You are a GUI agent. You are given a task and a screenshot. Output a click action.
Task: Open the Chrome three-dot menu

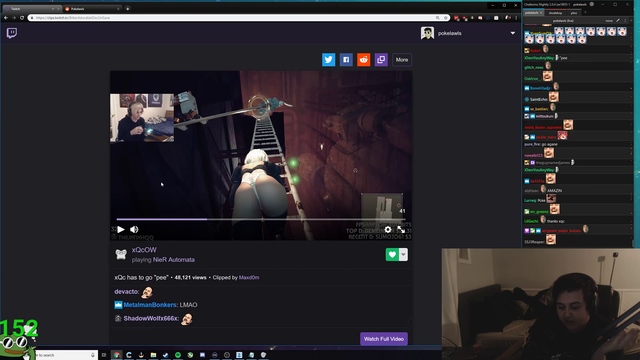[516, 18]
